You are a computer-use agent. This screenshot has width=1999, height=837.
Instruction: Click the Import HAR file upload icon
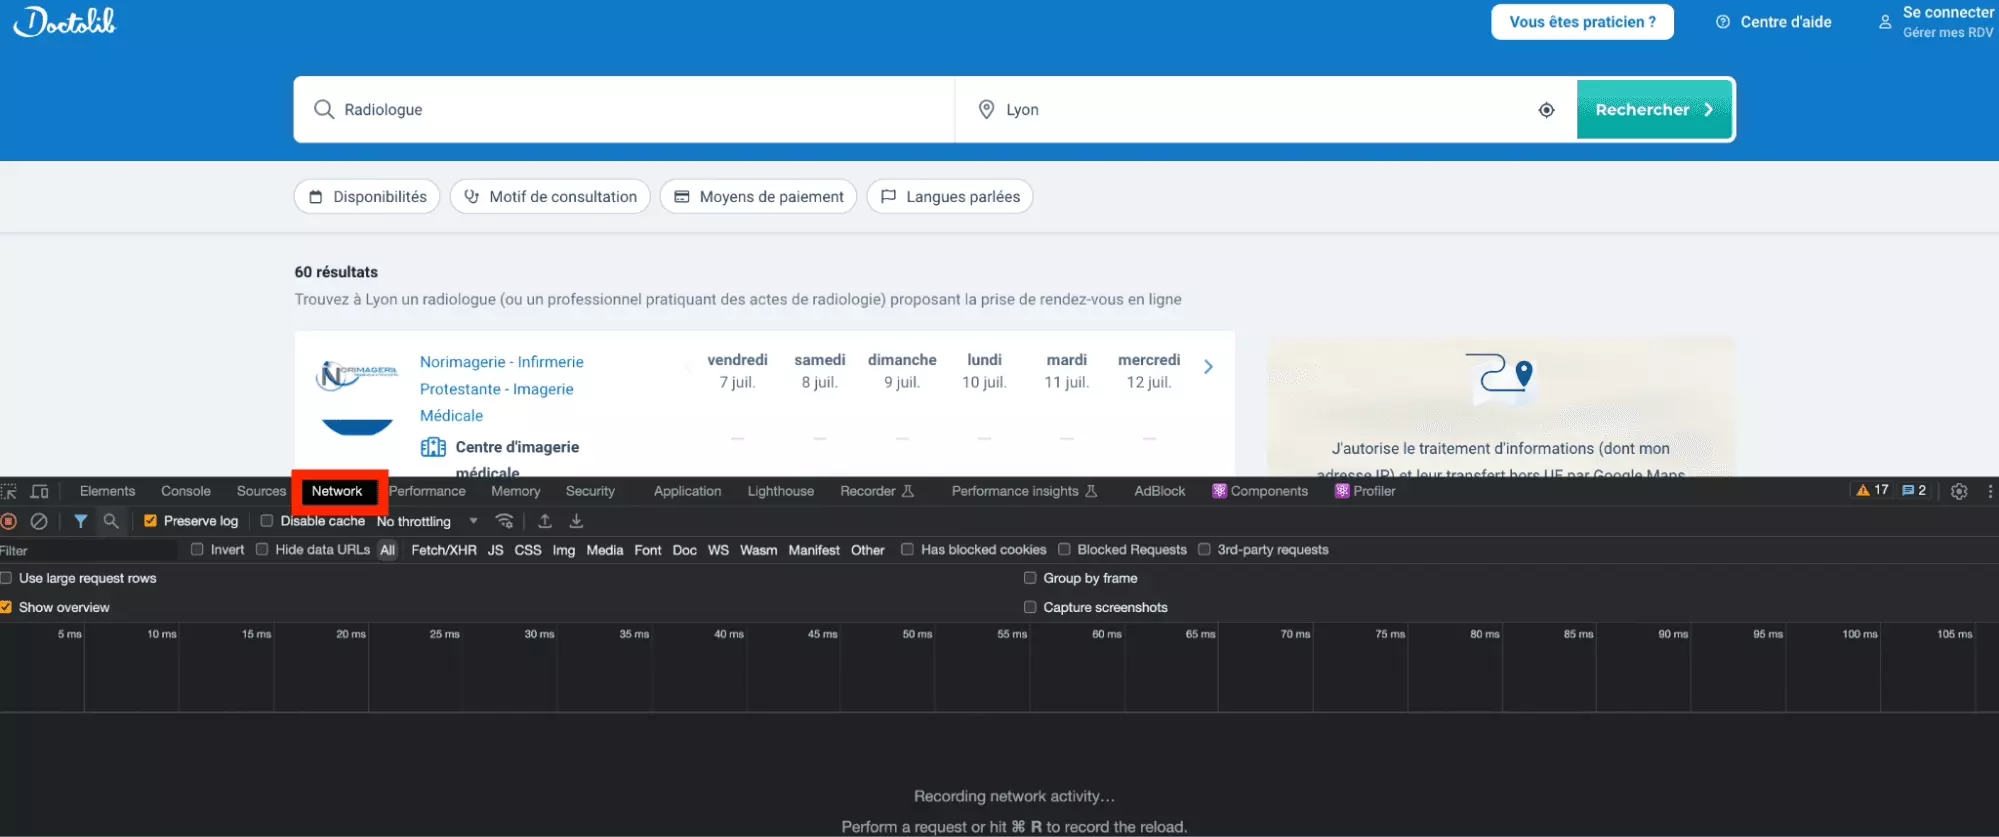(545, 521)
